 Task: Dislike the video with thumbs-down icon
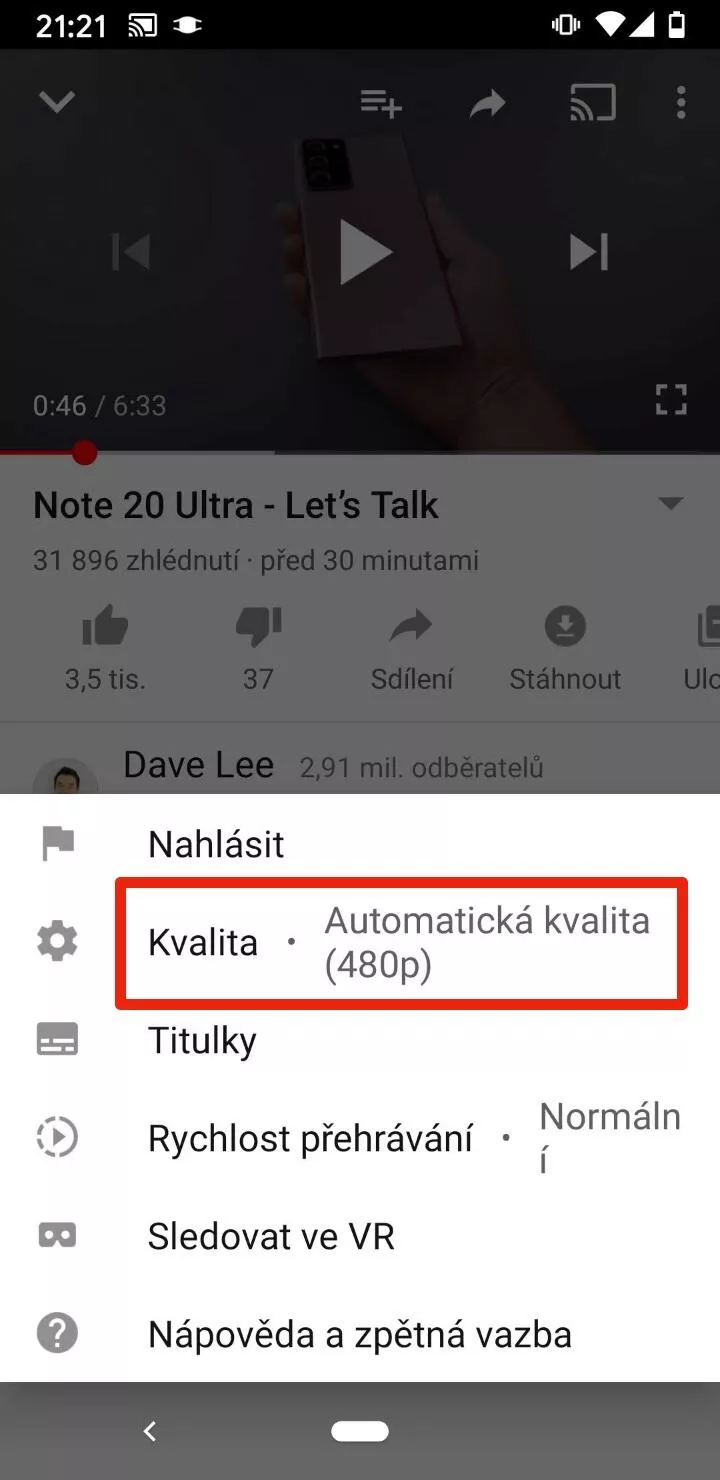coord(258,628)
